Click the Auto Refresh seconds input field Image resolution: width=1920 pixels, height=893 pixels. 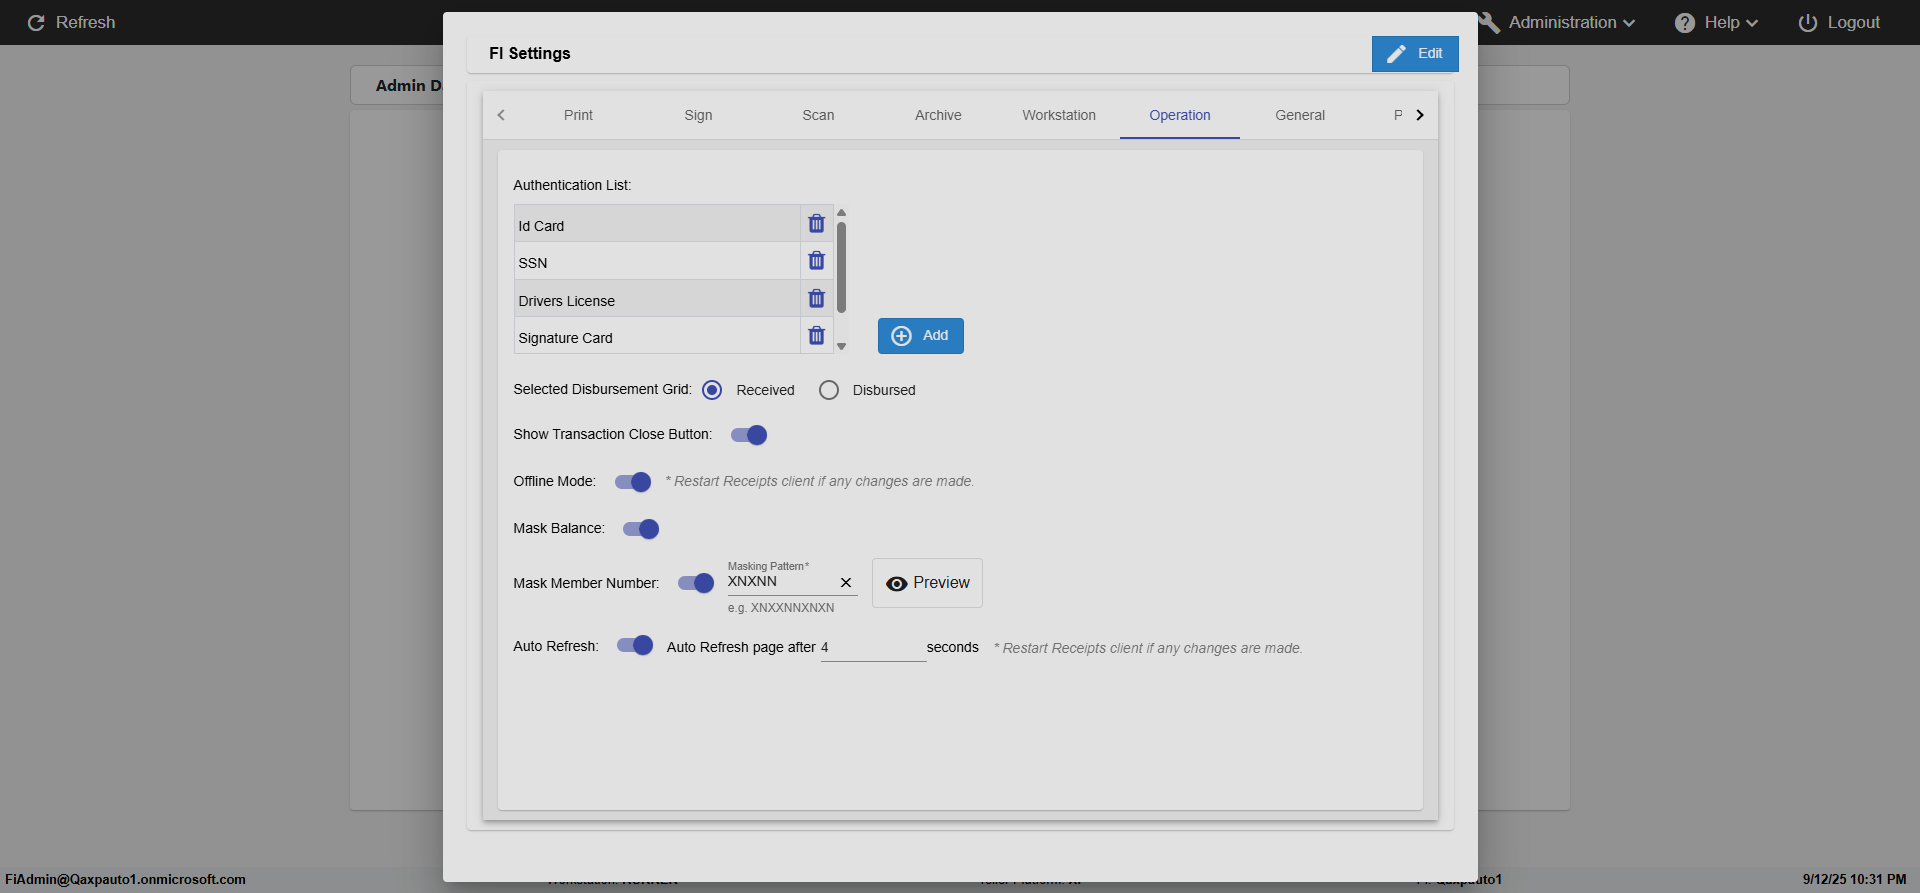pyautogui.click(x=872, y=648)
